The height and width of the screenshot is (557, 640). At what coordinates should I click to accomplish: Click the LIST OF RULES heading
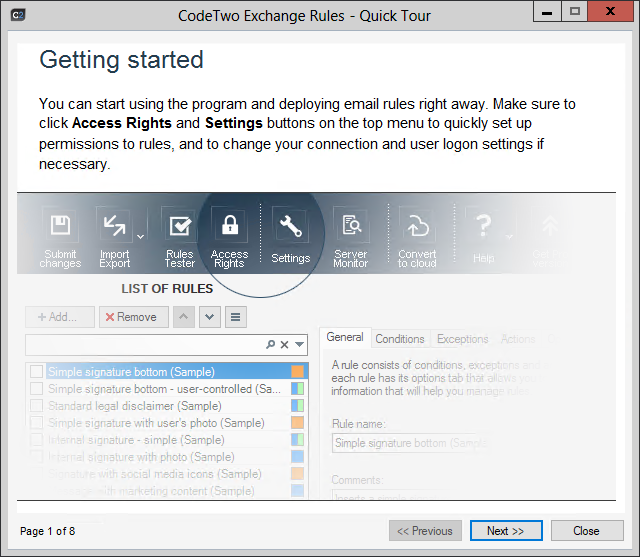(x=167, y=288)
